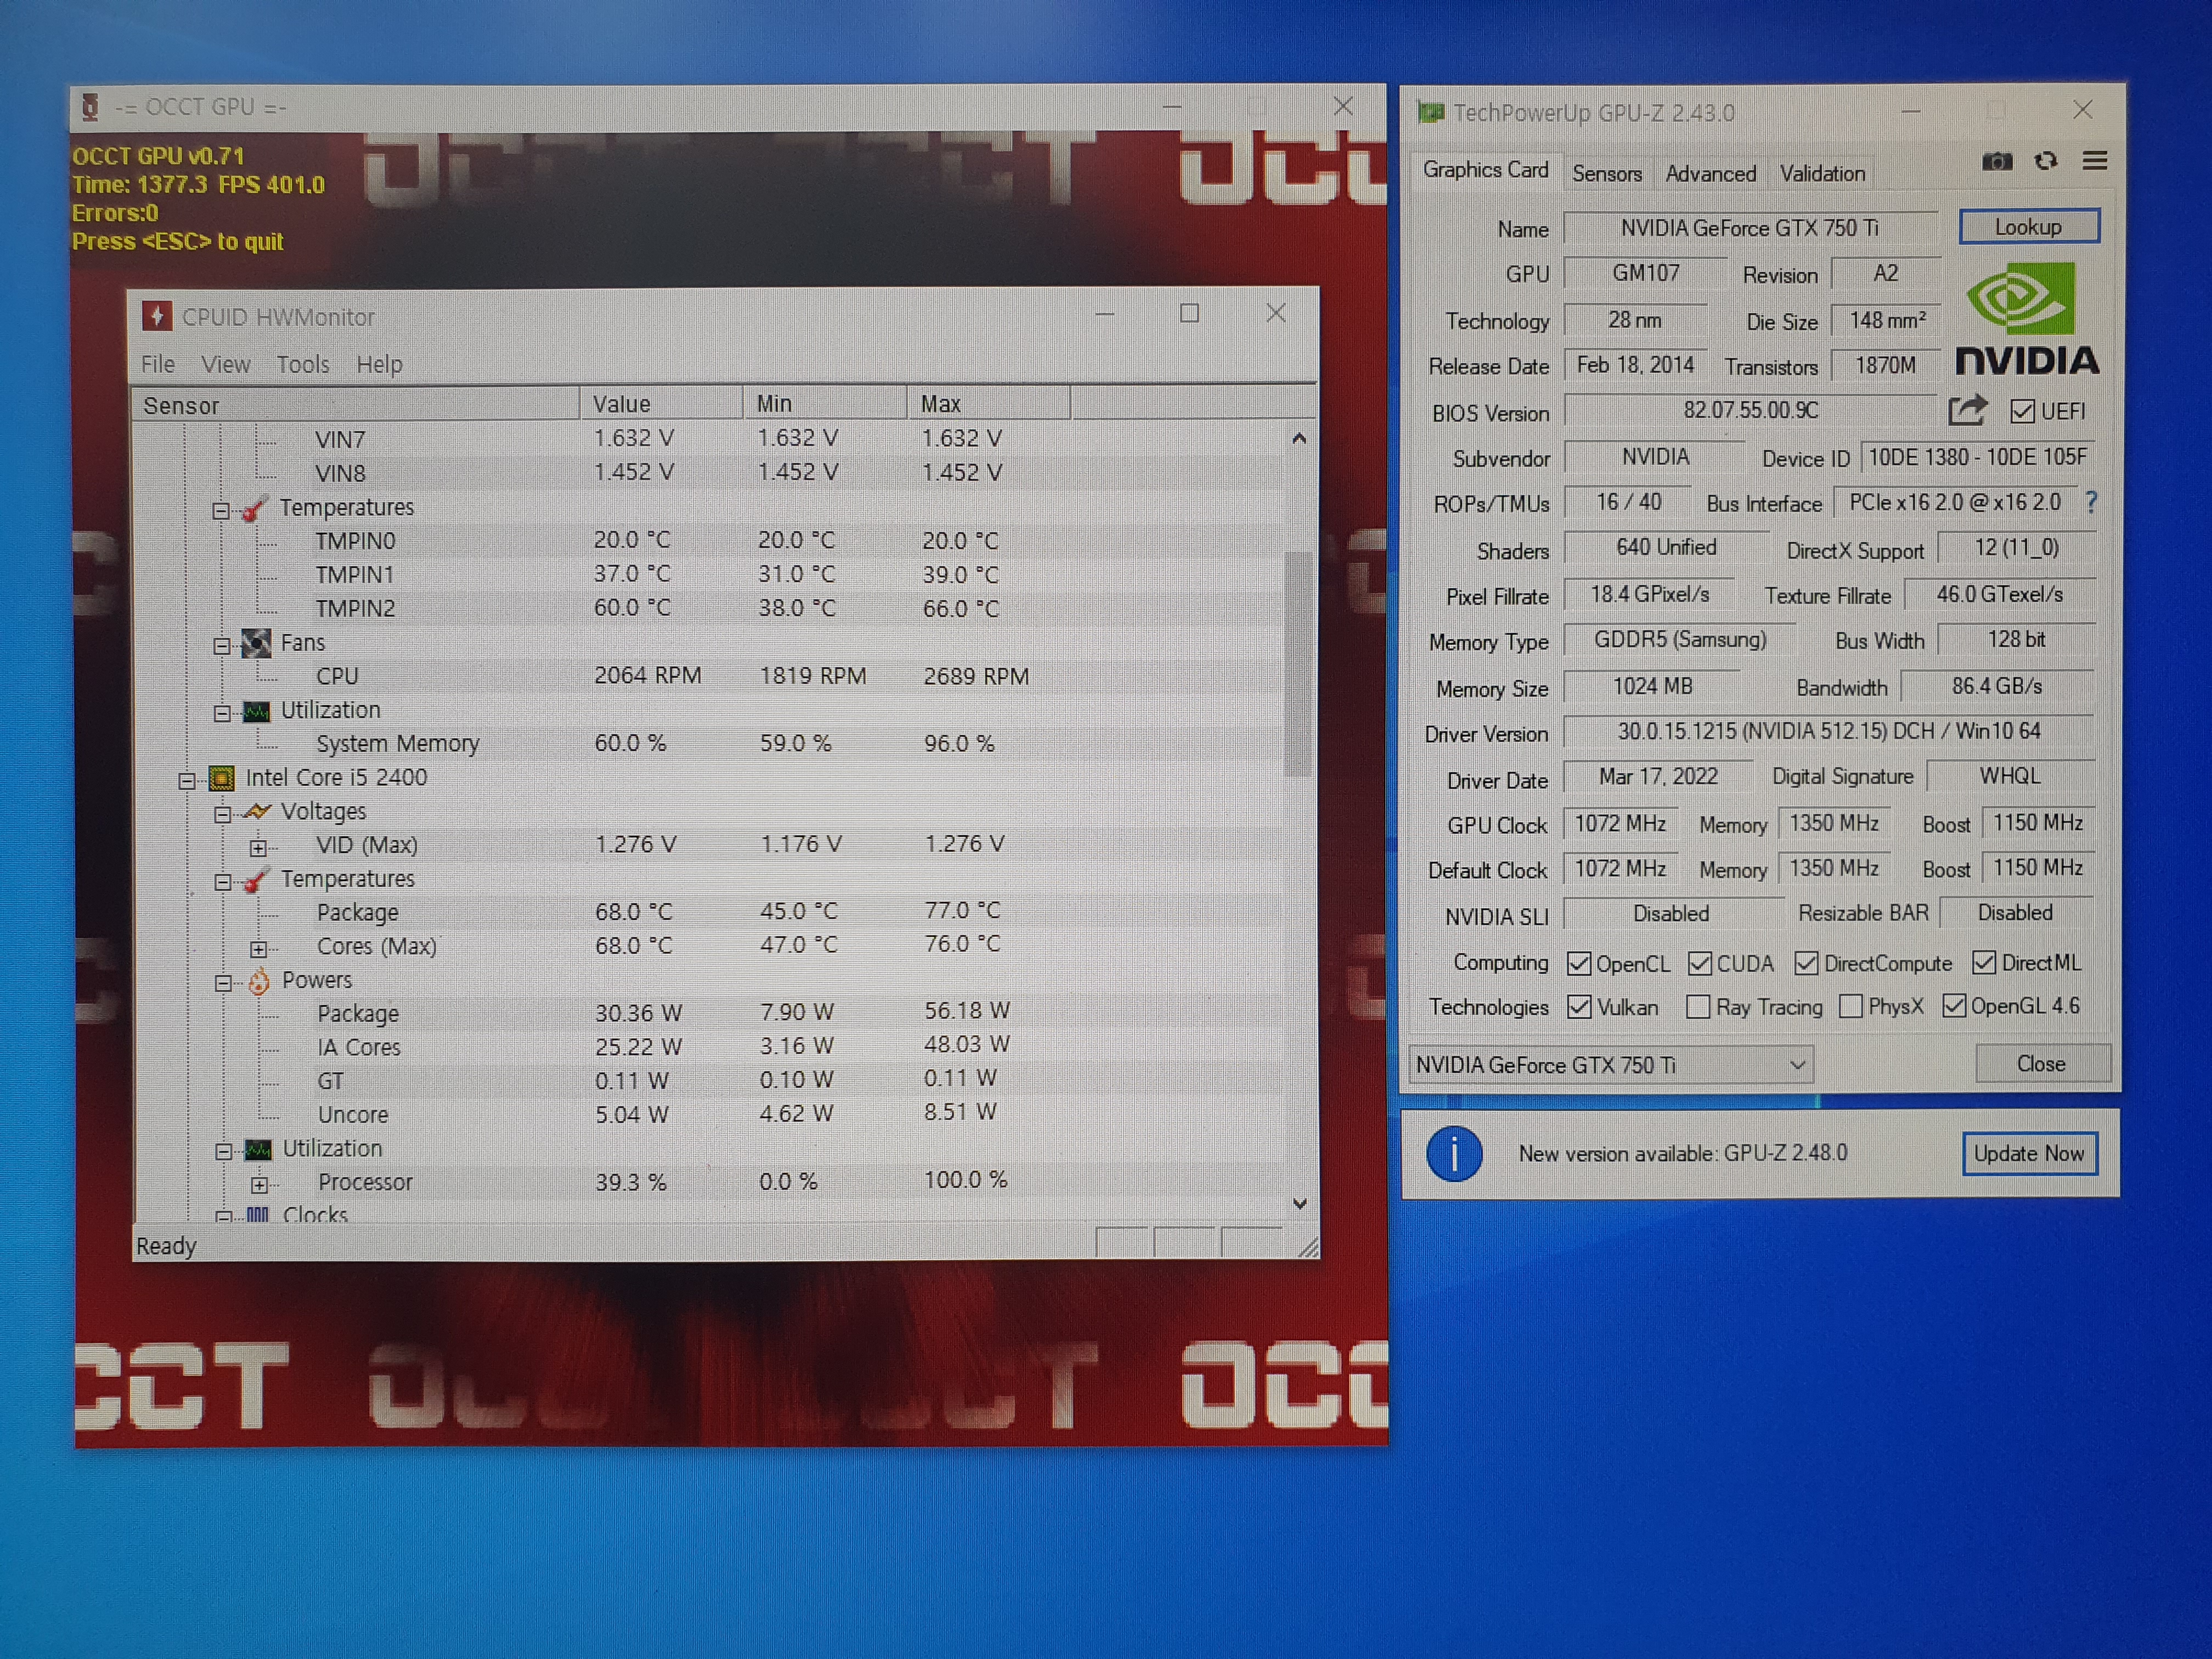The image size is (2212, 1659).
Task: Collapse the motherboard Temperatures node
Action: 221,510
